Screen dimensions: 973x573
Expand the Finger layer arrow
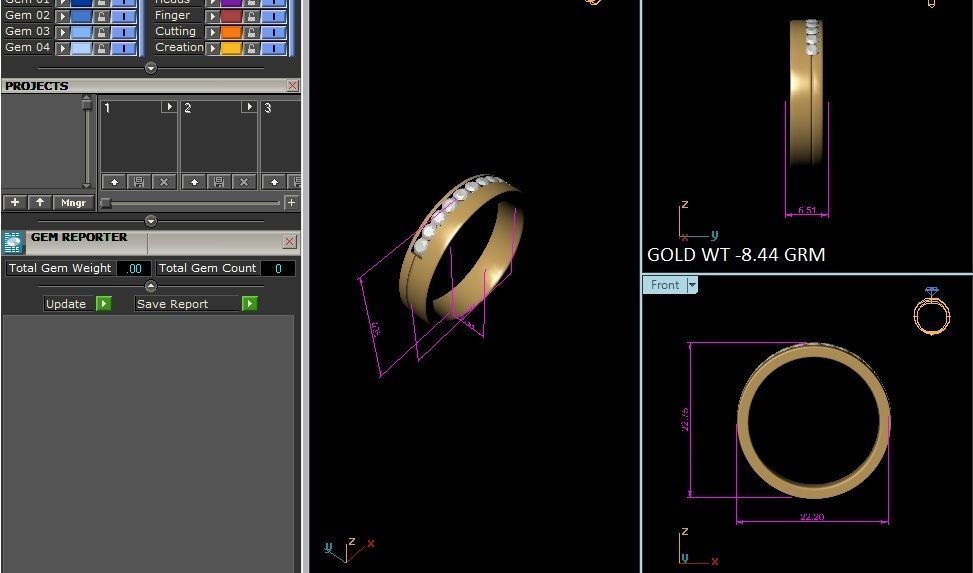click(x=213, y=16)
